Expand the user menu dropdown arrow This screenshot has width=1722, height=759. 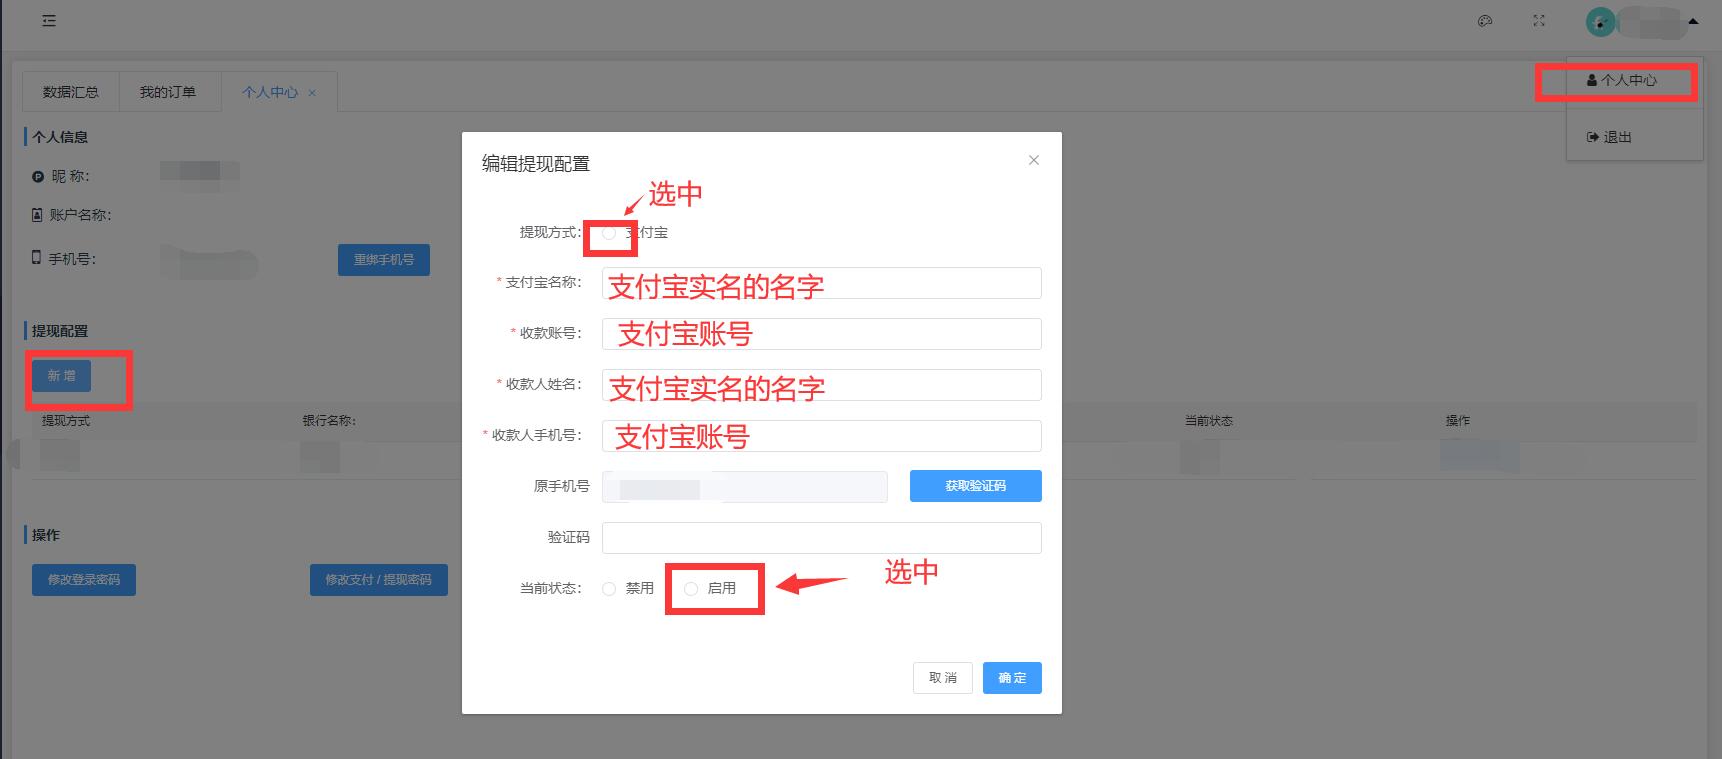click(1692, 21)
